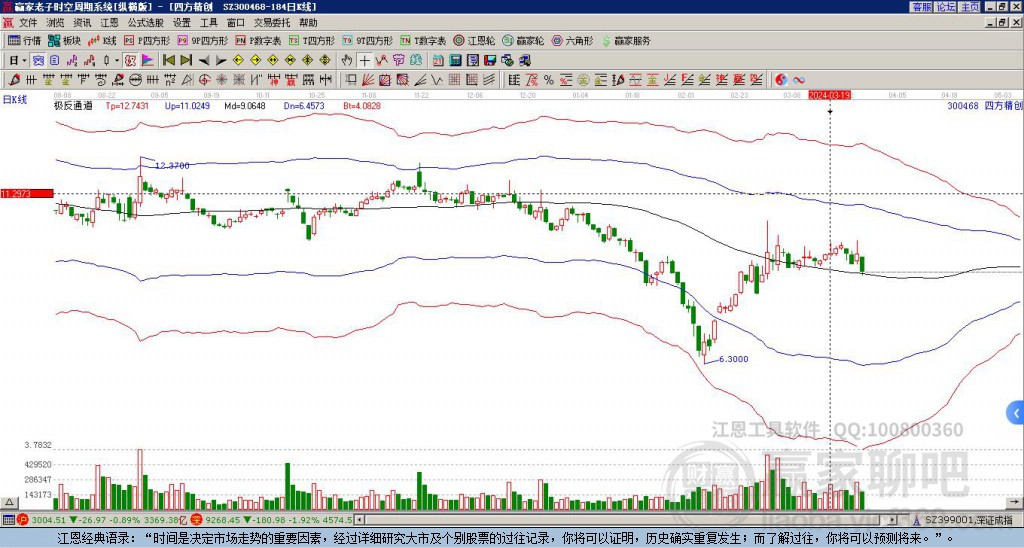Open the 江恩 menu
1024x548 pixels.
(110, 23)
